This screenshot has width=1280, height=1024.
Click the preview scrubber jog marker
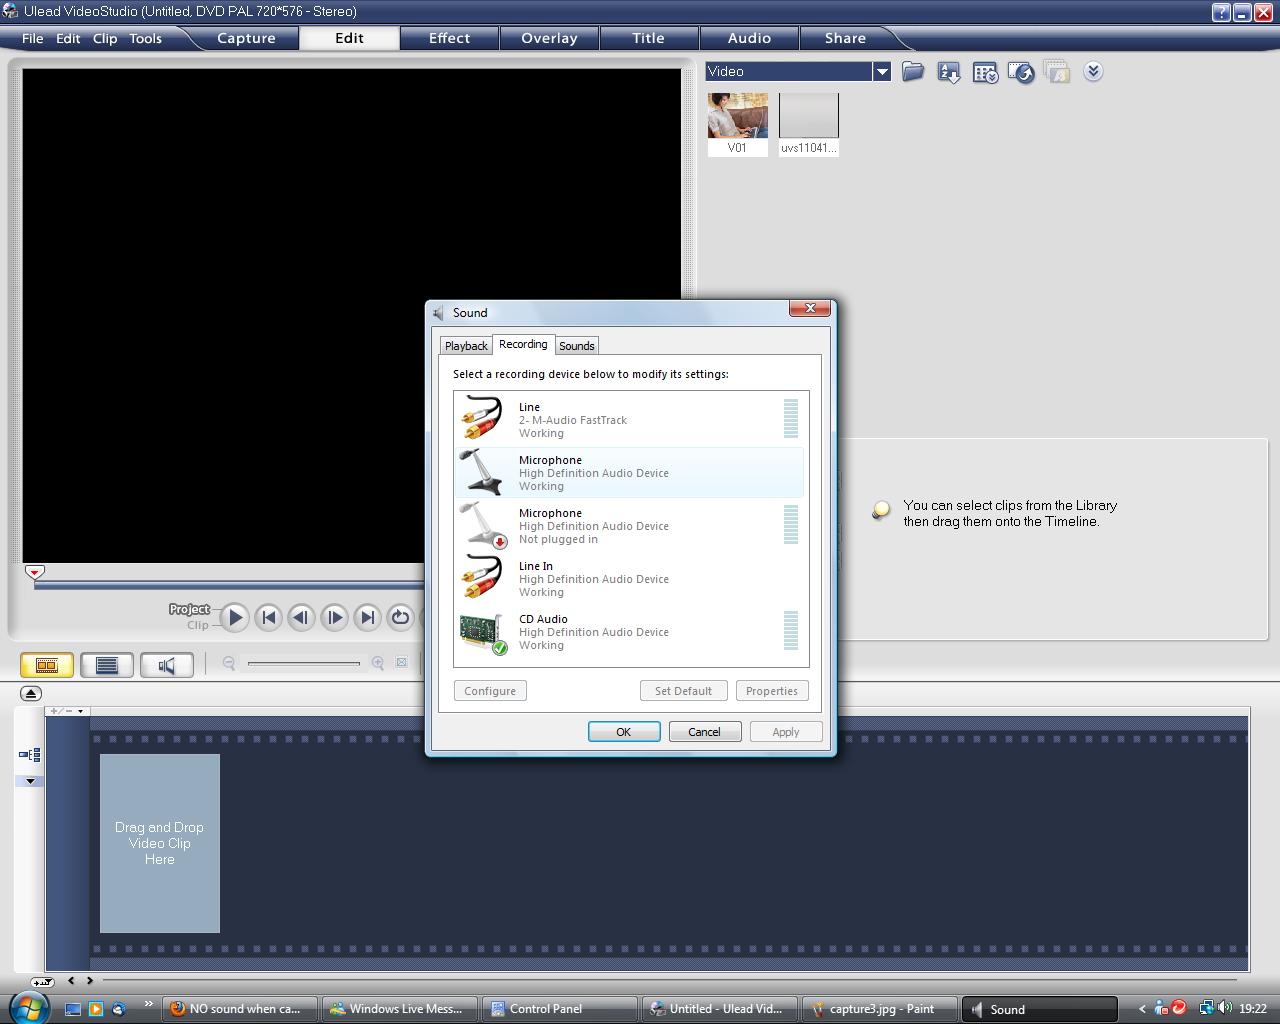[x=35, y=572]
